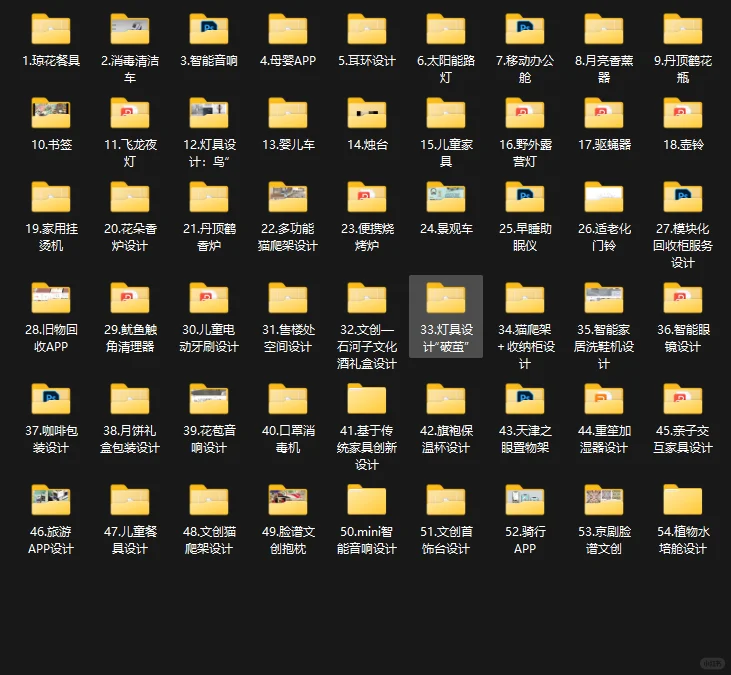Click the 43.天津之眼置物架 folder icon

(525, 399)
